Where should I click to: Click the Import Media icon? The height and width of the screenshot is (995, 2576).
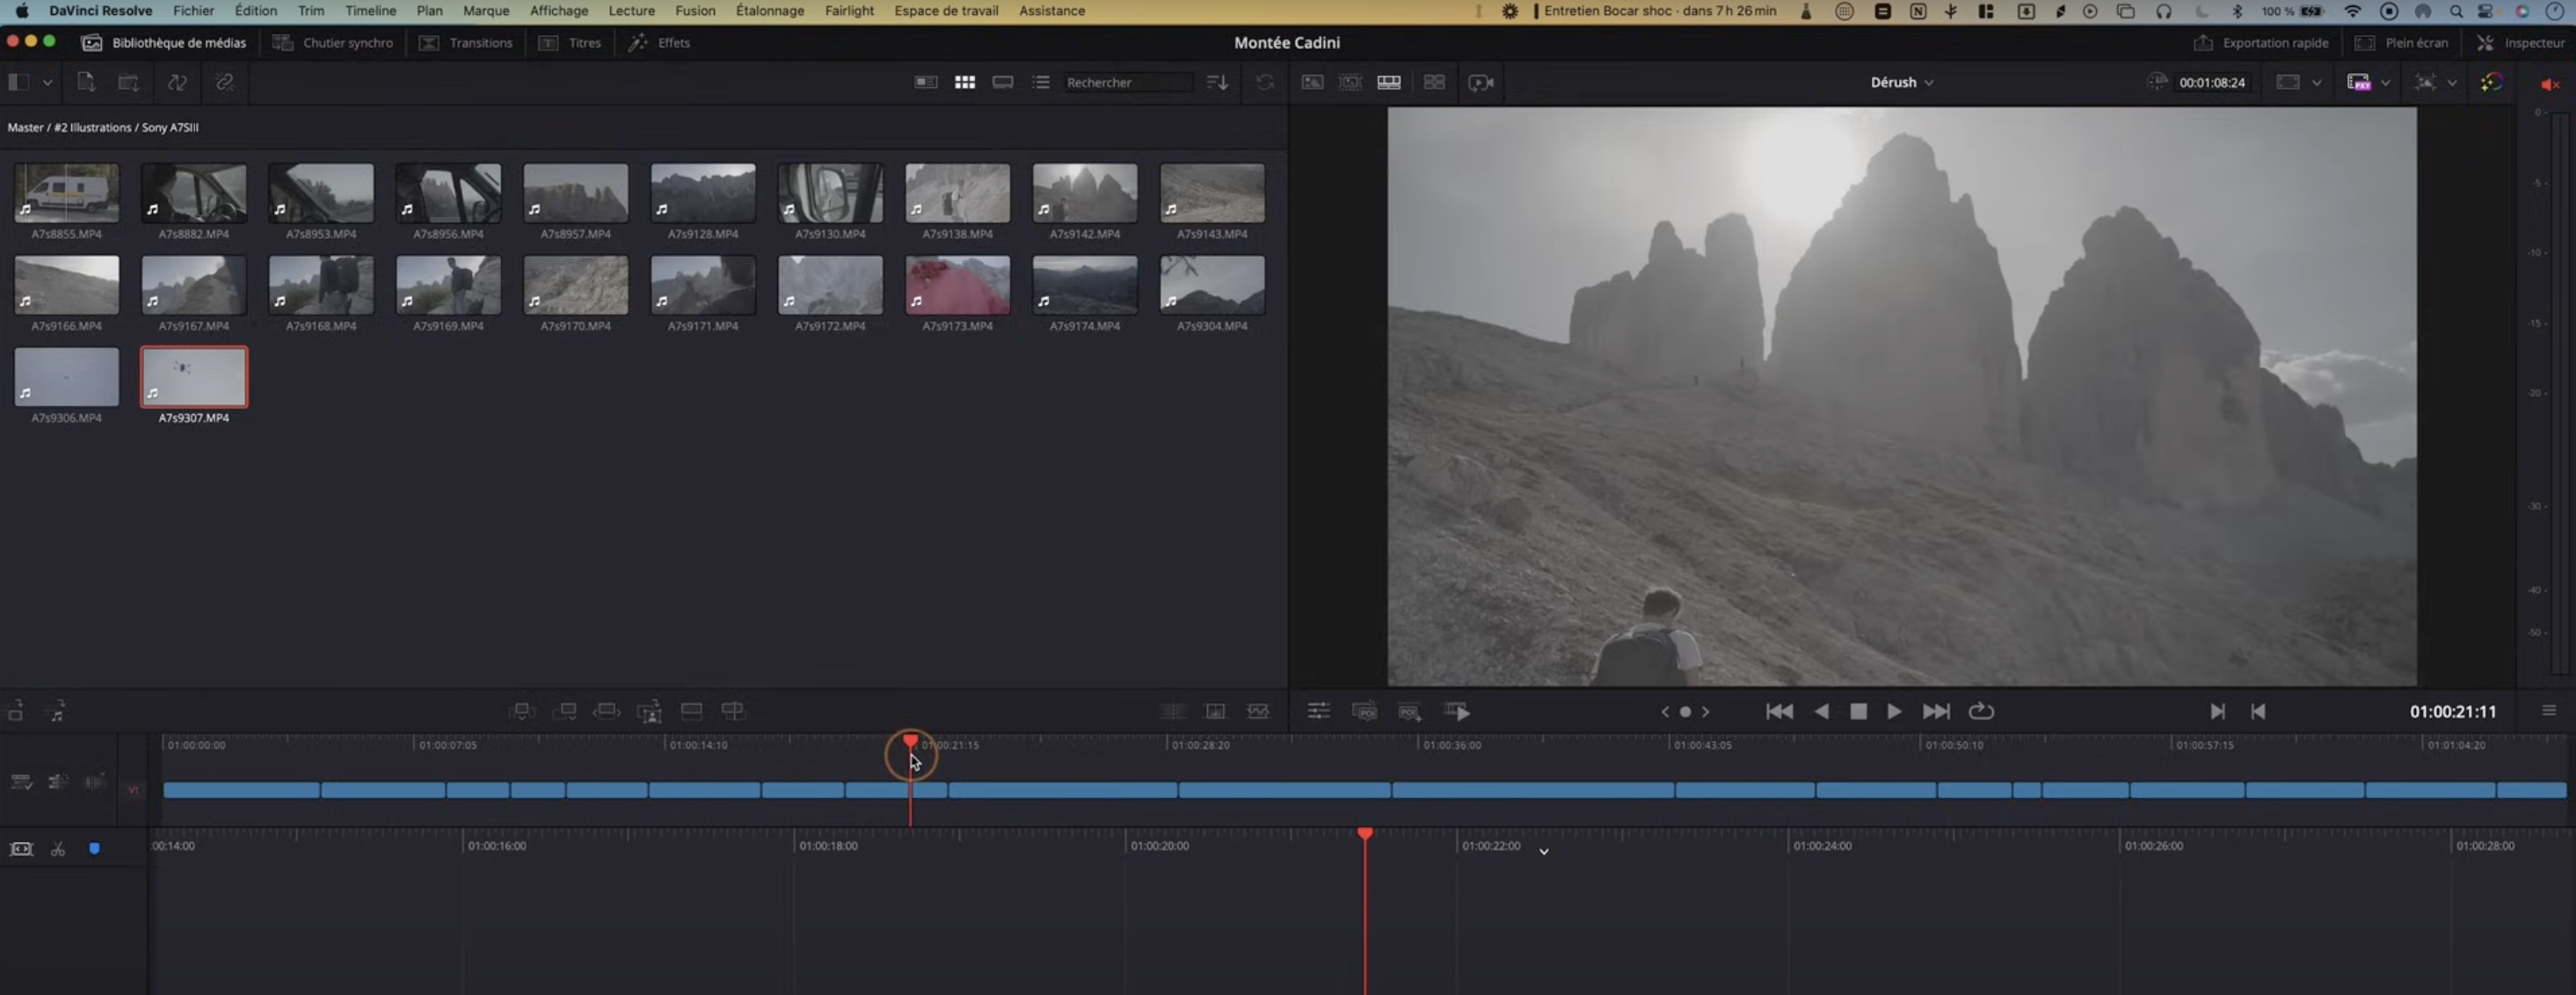(86, 82)
